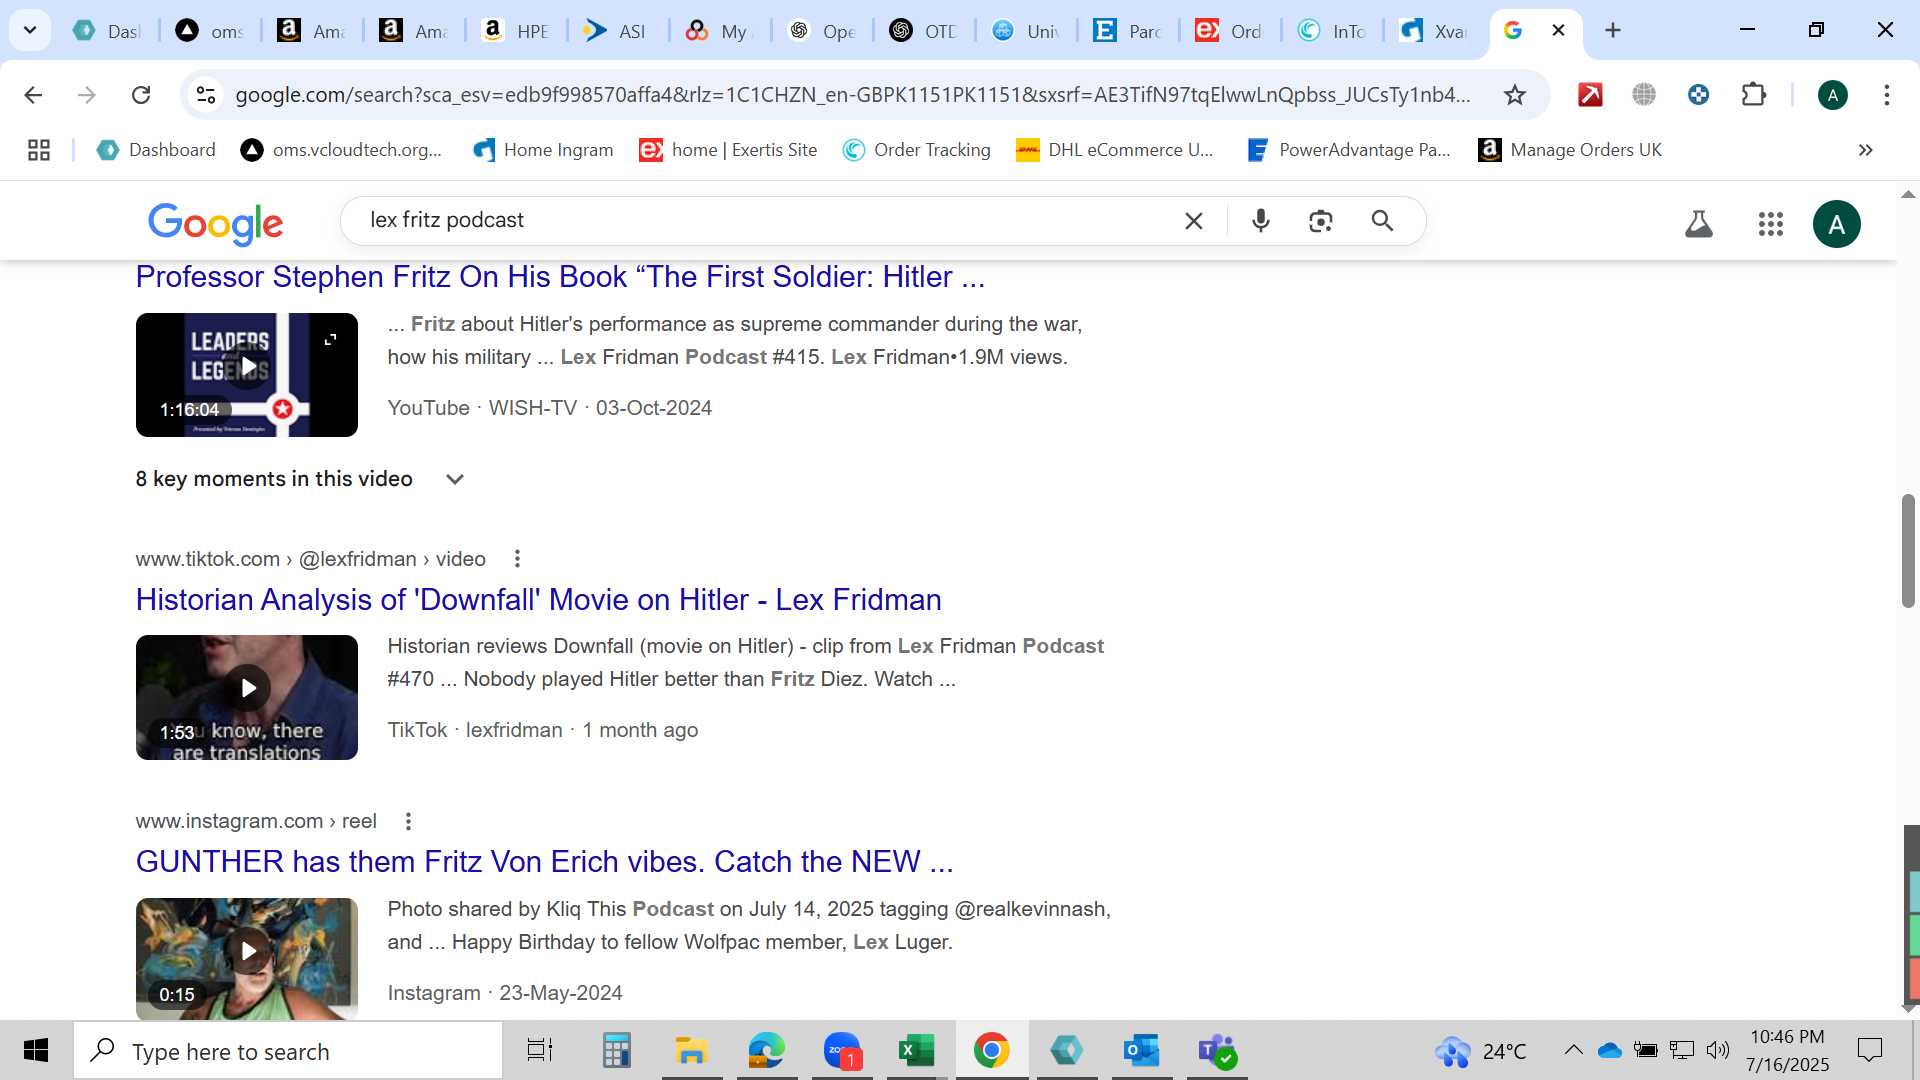Open the tab groups grid icon in the bookmarks bar
This screenshot has width=1920, height=1080.
tap(39, 150)
